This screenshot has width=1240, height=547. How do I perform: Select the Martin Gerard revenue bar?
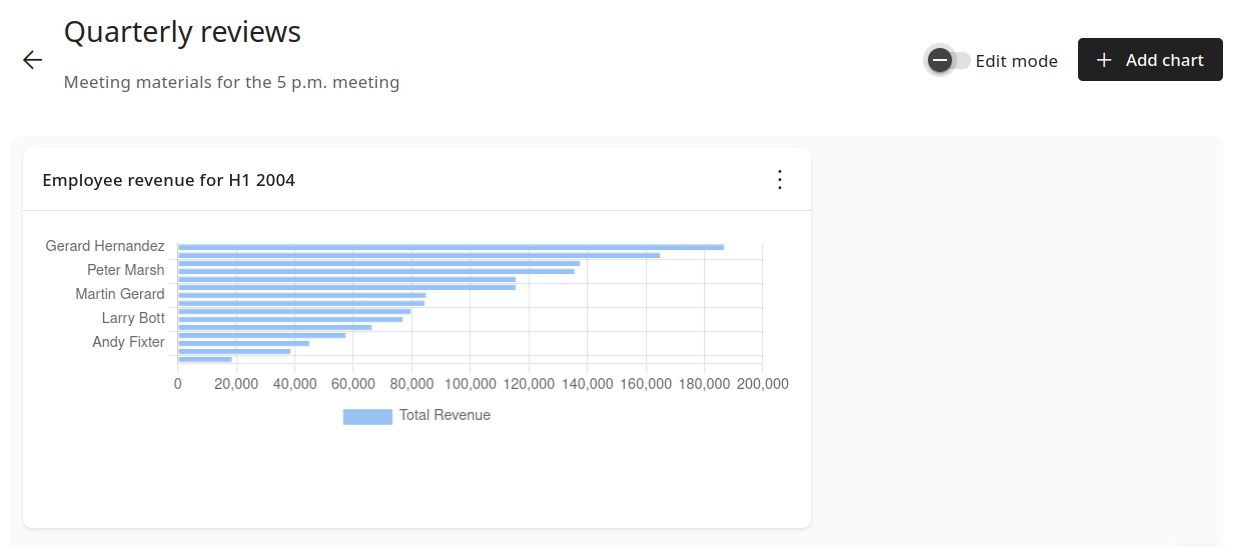[x=301, y=295]
